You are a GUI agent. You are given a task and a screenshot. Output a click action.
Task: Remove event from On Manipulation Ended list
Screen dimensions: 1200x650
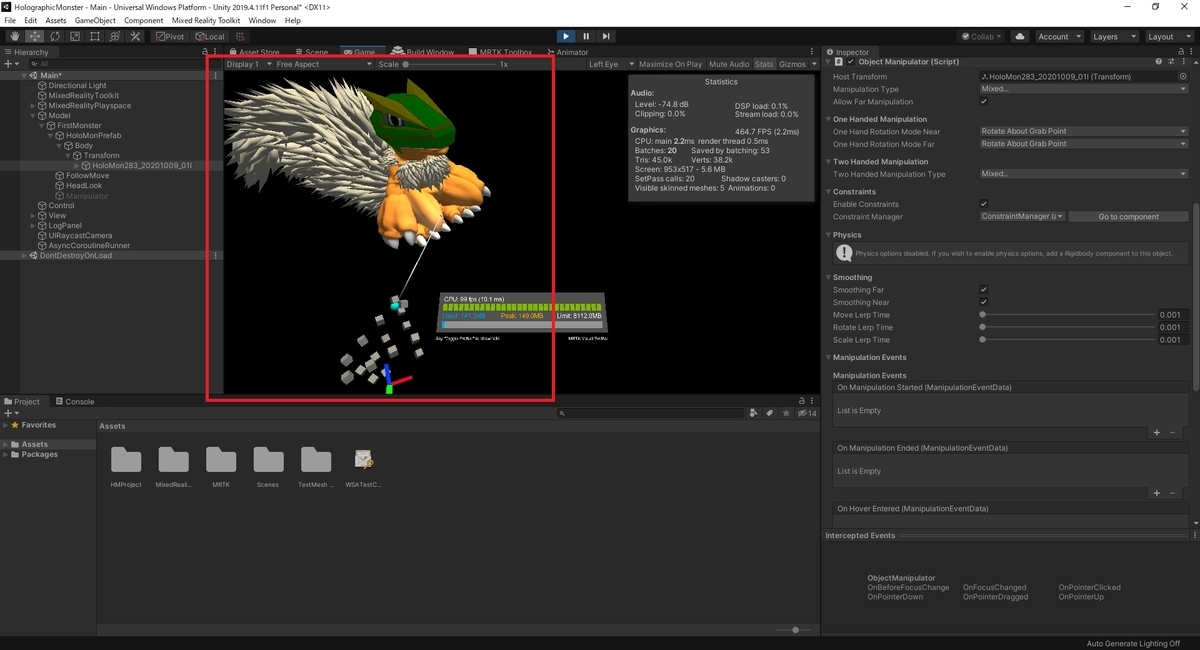[x=1173, y=493]
